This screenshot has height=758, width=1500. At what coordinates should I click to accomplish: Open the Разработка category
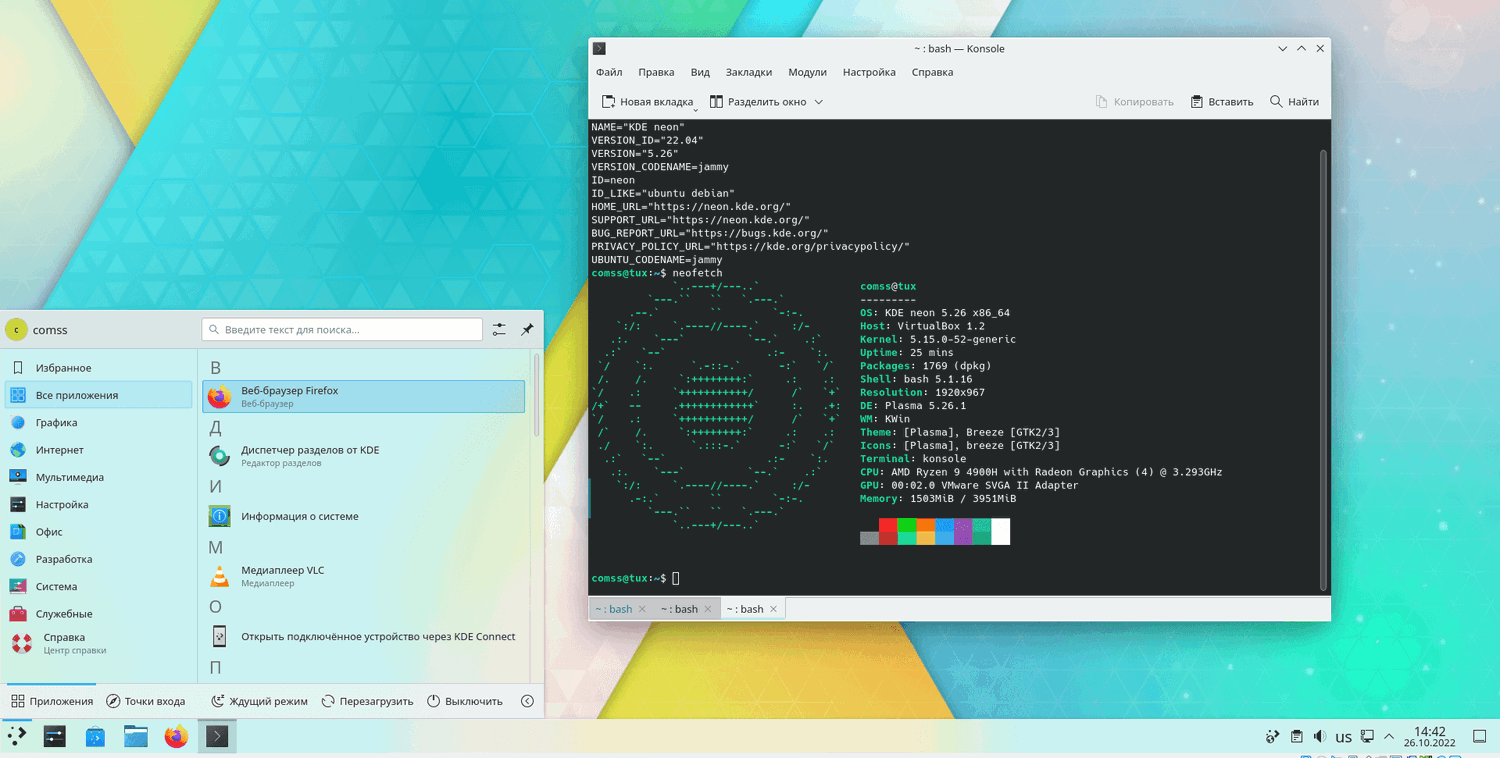[x=98, y=559]
